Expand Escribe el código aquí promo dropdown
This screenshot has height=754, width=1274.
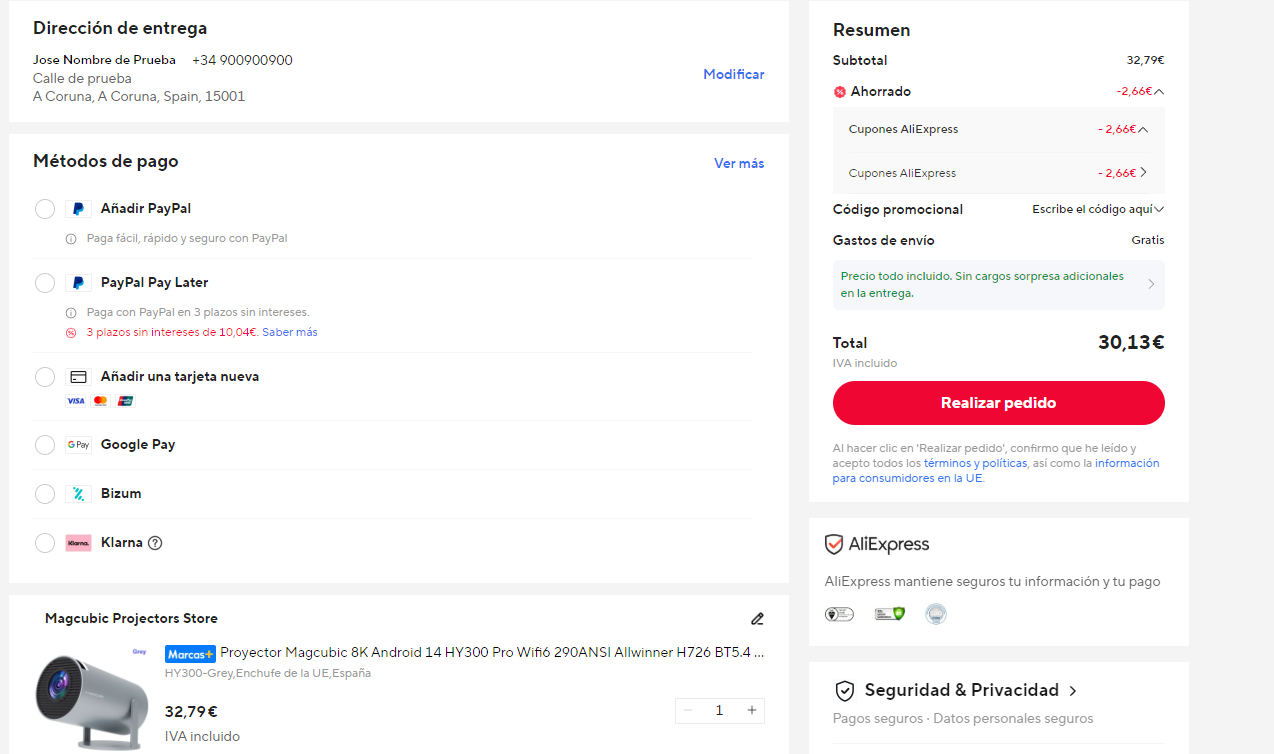point(1159,210)
